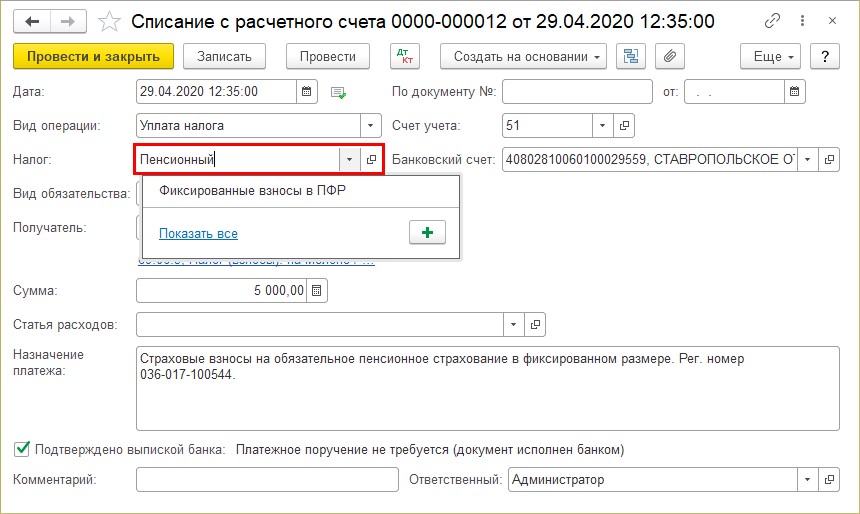Expand the Банковский счет dropdown arrow
The image size is (860, 514).
point(807,160)
